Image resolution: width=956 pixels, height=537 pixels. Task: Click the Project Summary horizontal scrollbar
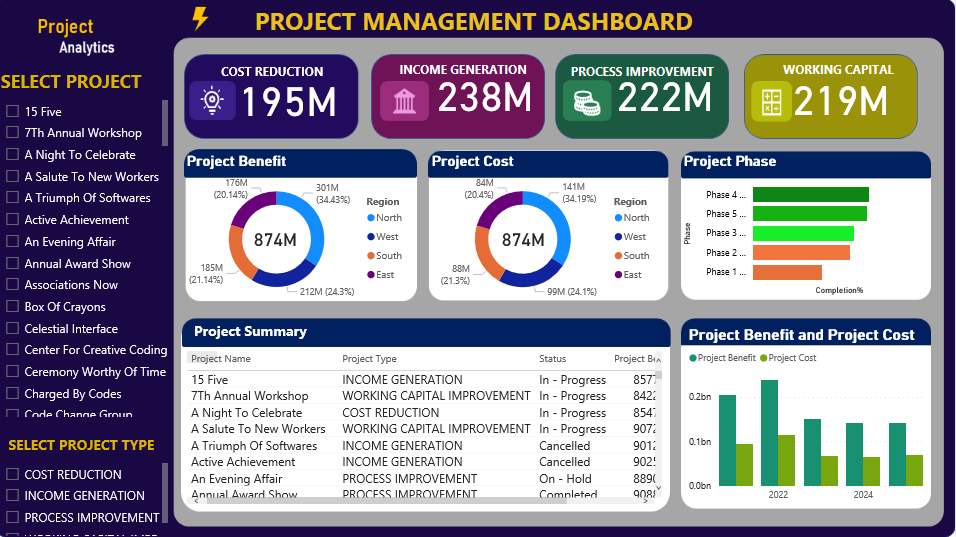(x=420, y=500)
